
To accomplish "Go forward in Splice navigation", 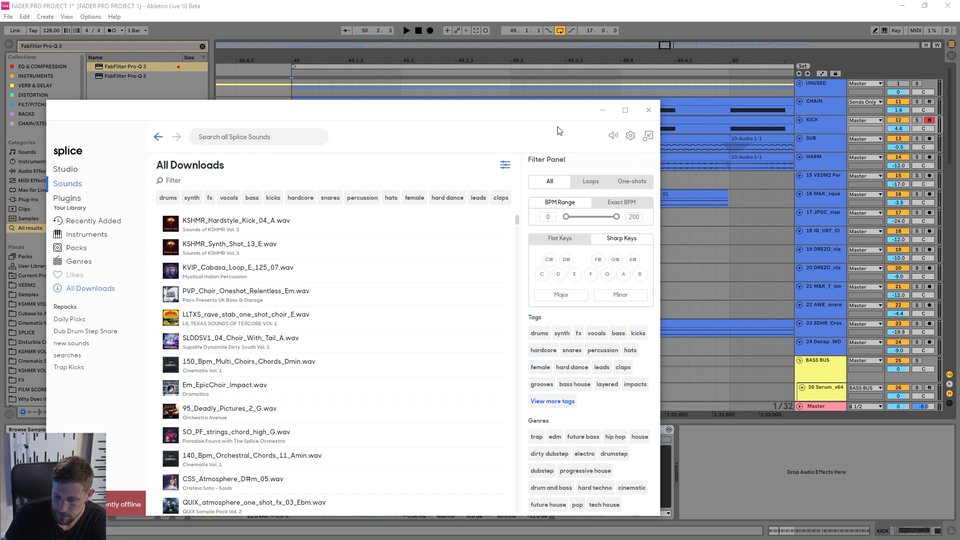I will pos(176,137).
